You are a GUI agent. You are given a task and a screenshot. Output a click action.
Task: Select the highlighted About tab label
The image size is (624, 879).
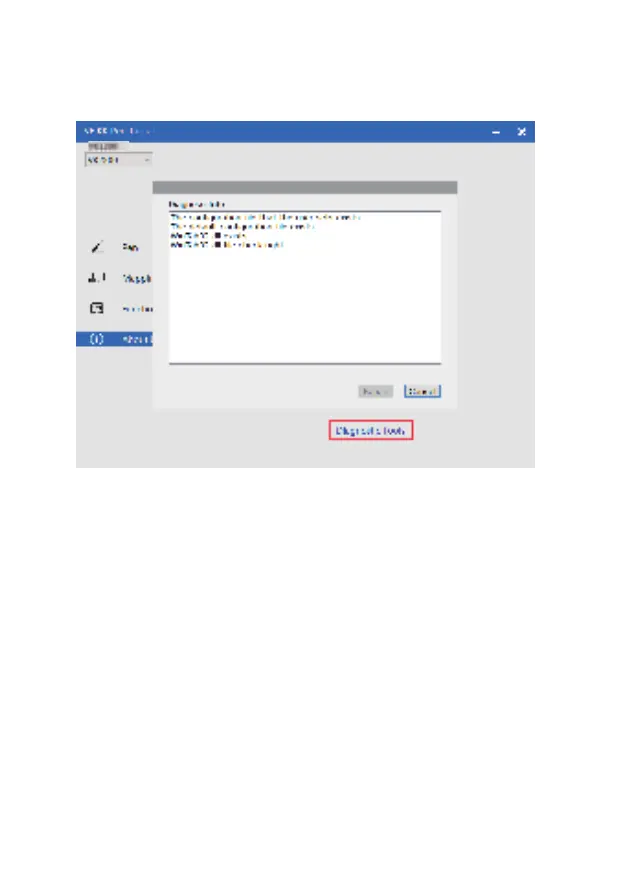tap(137, 339)
